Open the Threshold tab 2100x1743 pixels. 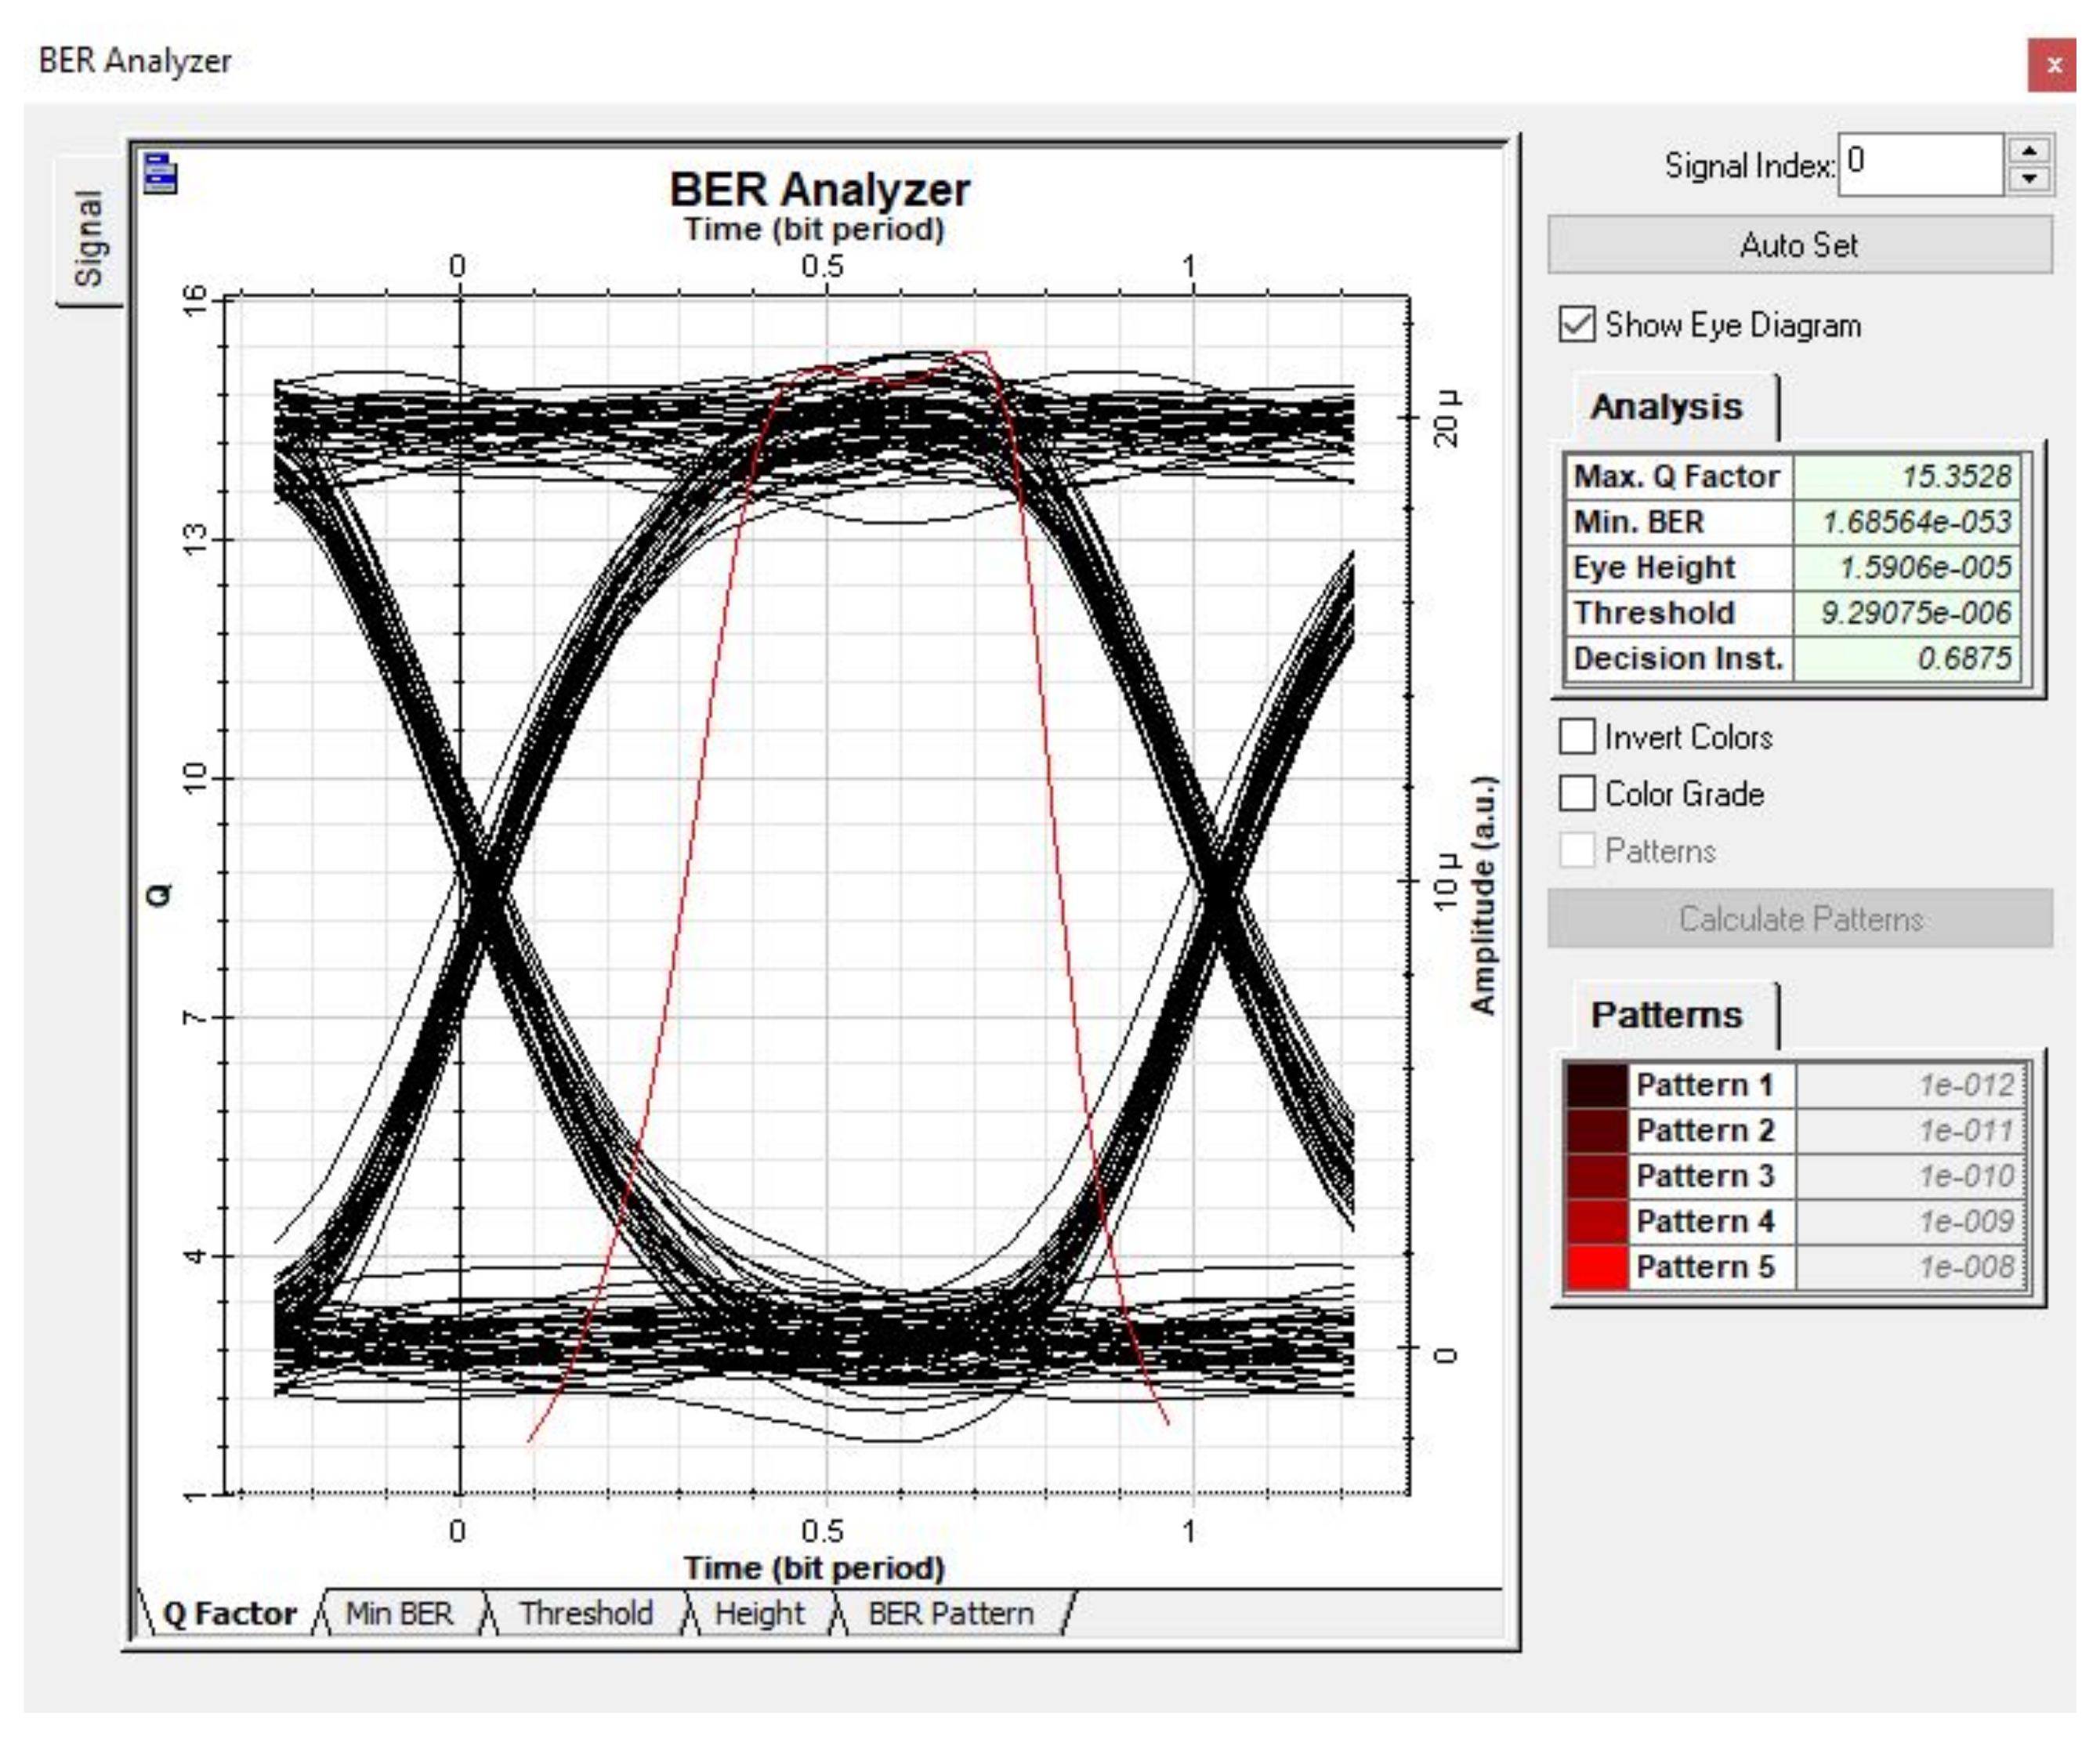click(x=586, y=1613)
